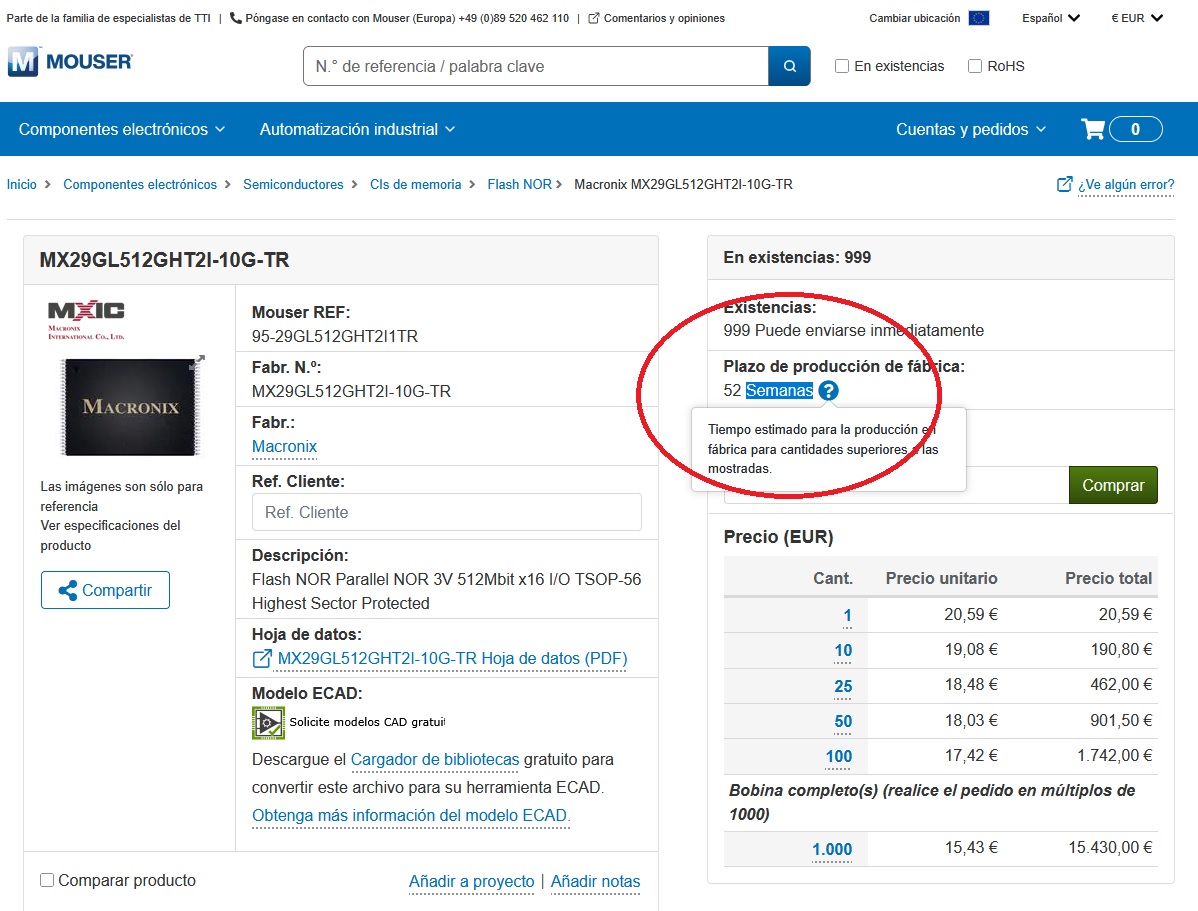Viewport: 1198px width, 911px height.
Task: Click the highlighted 'Semanas' text
Action: [x=779, y=391]
